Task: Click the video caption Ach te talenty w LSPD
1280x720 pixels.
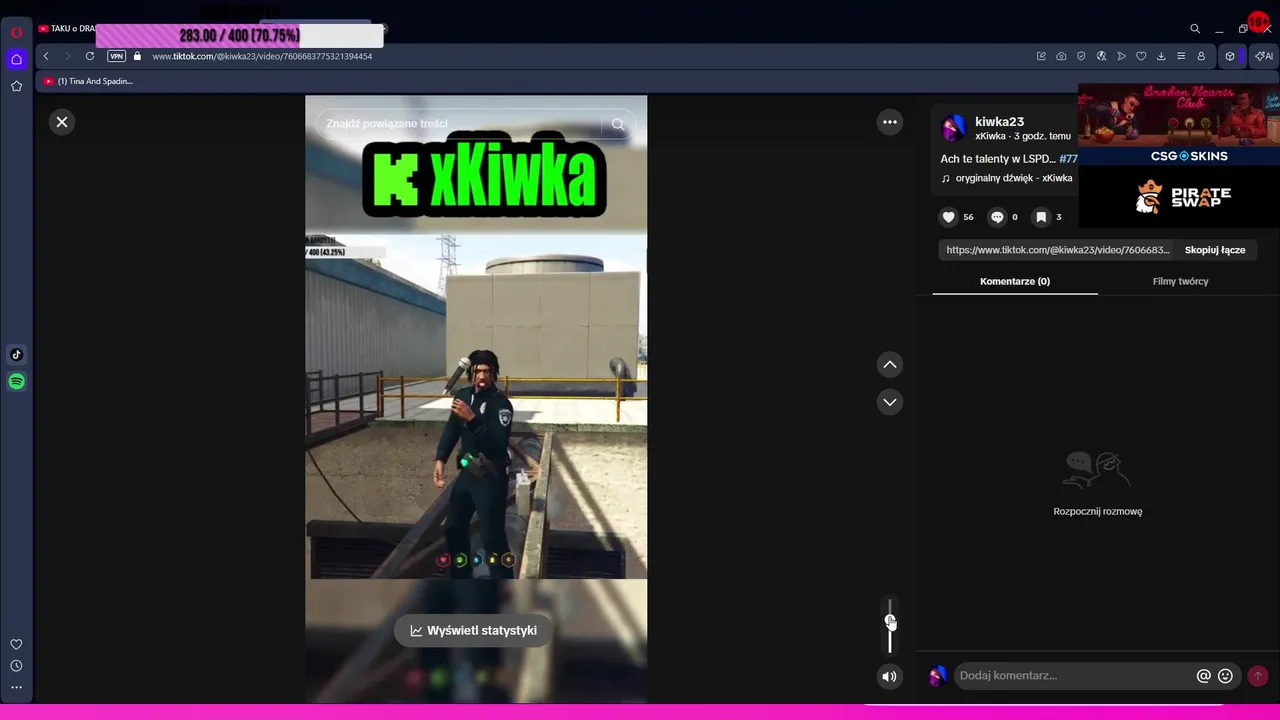Action: tap(998, 159)
